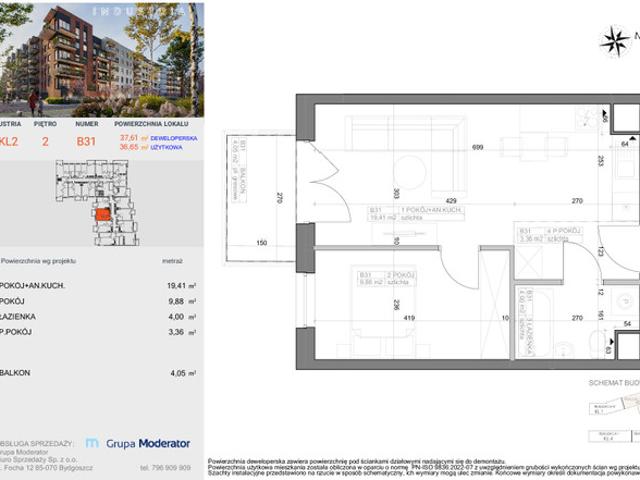Screen dimensions: 640x480
Task: Click the BALKON area on the plan
Action: point(261,198)
